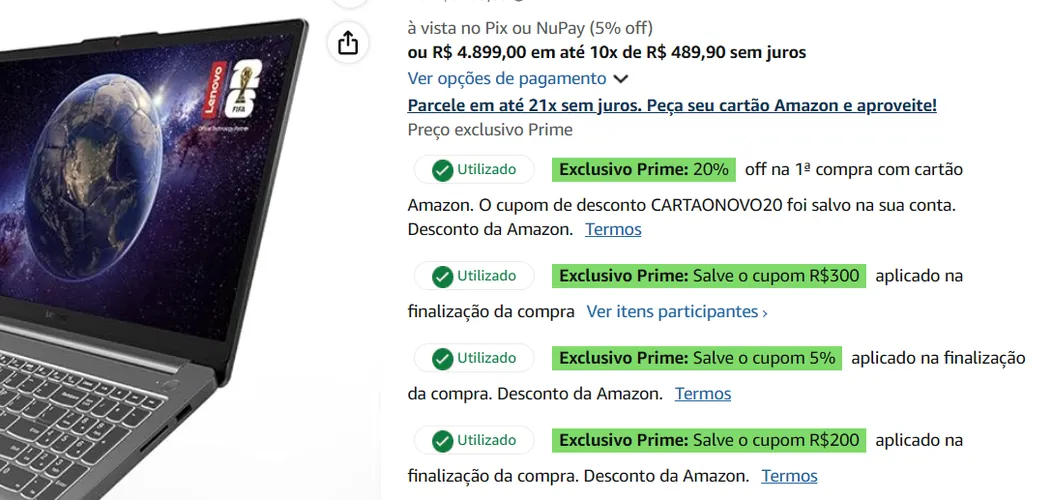Toggle the Utilizado badge for 5% coupon

point(474,358)
